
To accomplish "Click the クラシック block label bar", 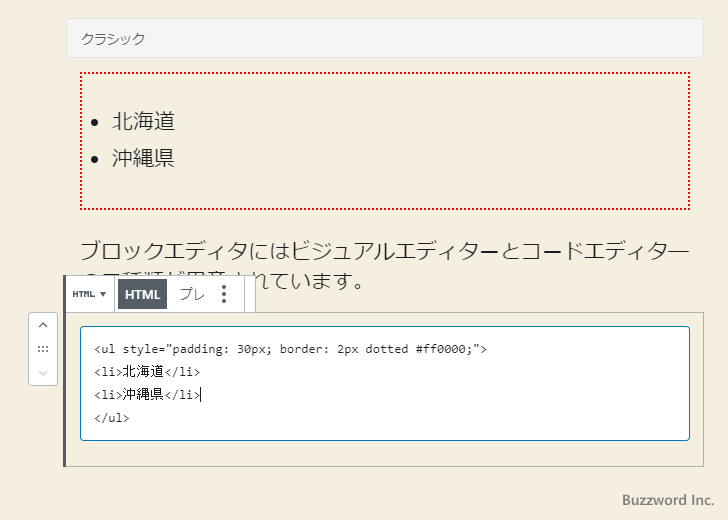I will click(x=384, y=38).
